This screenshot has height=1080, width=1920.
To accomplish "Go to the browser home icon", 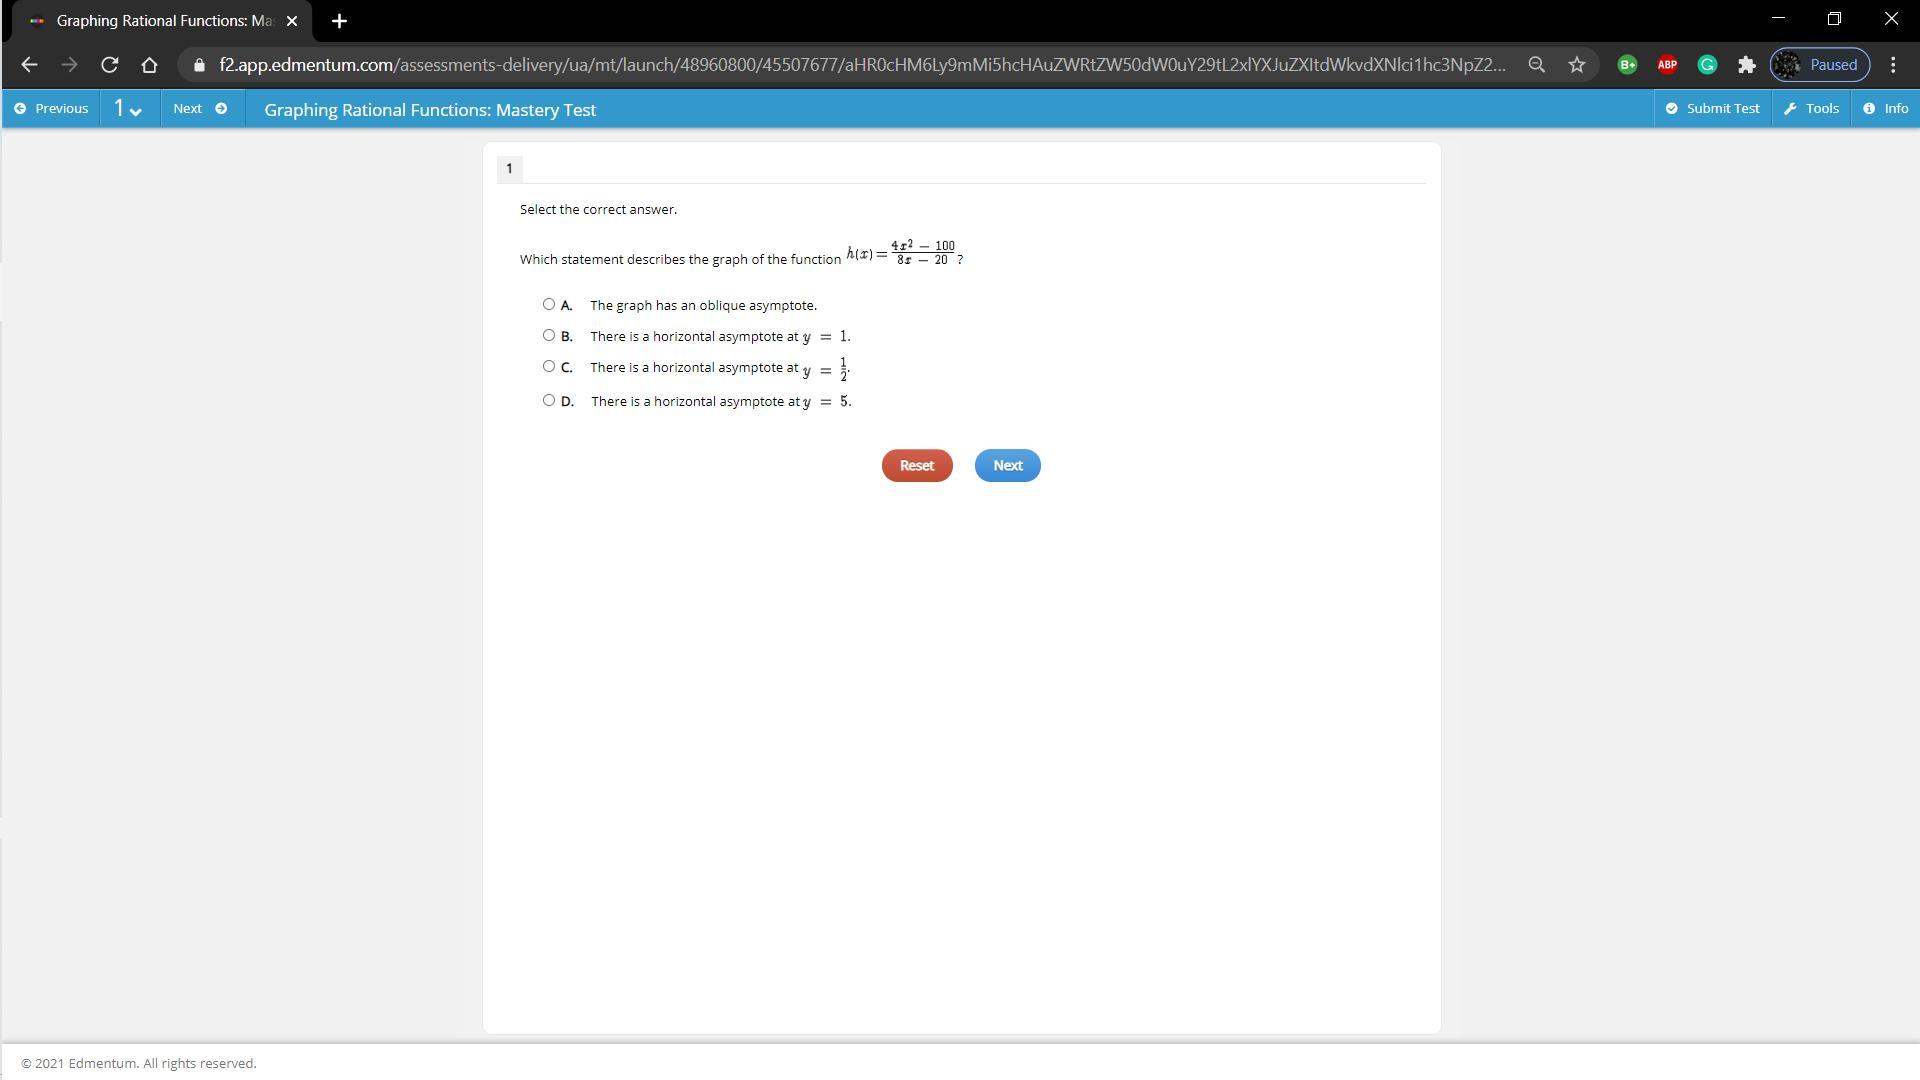I will click(150, 65).
